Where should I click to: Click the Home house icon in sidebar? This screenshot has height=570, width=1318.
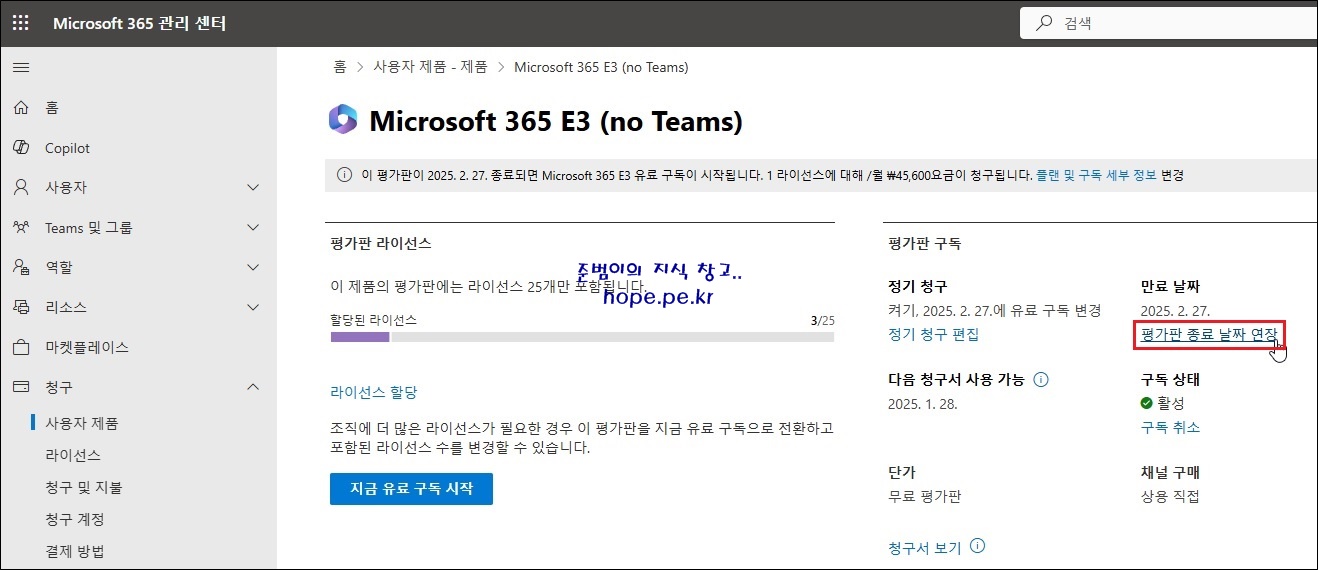point(20,107)
